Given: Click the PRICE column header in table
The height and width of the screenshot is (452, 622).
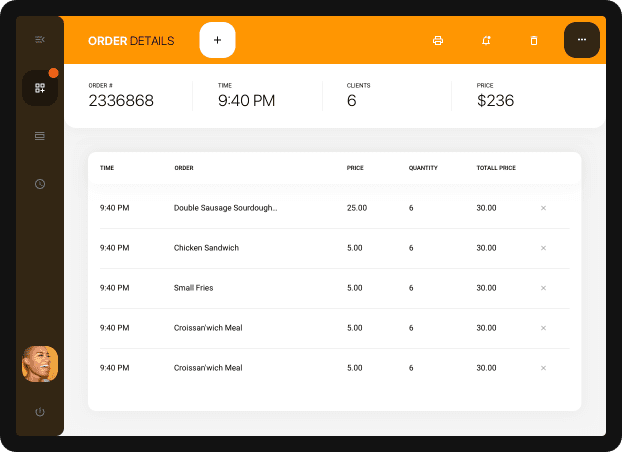Looking at the screenshot, I should [x=355, y=168].
